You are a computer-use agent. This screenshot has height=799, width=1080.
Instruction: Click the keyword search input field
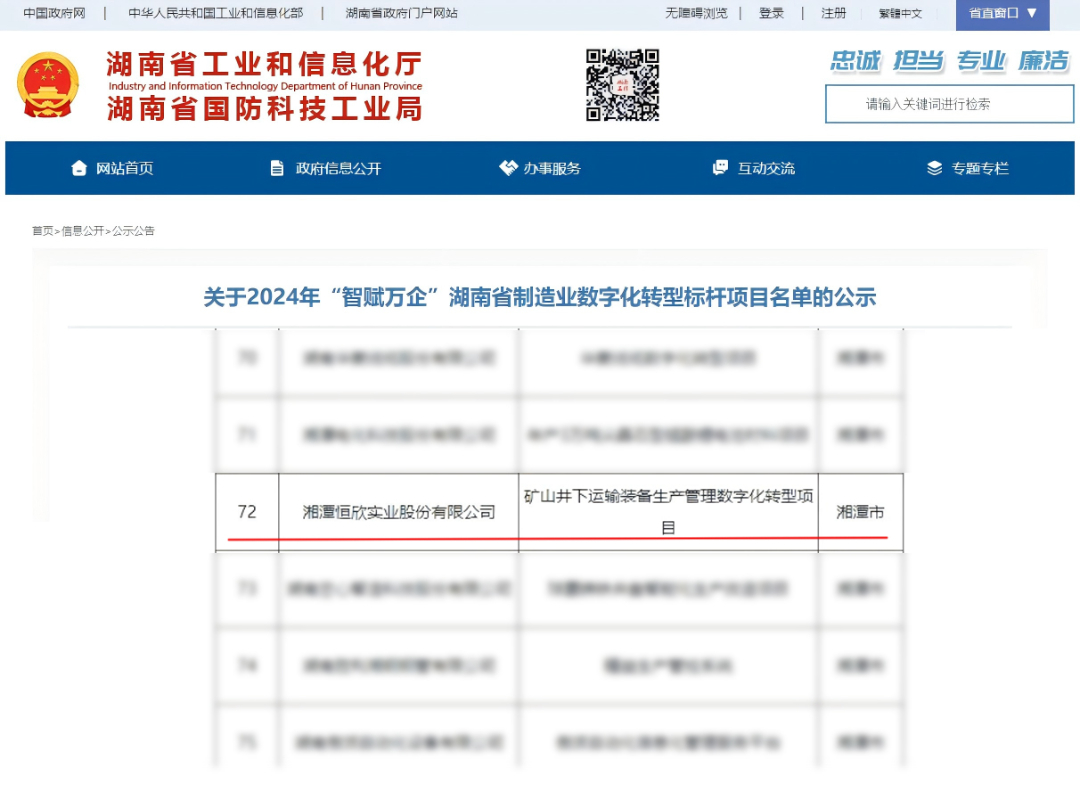(950, 104)
